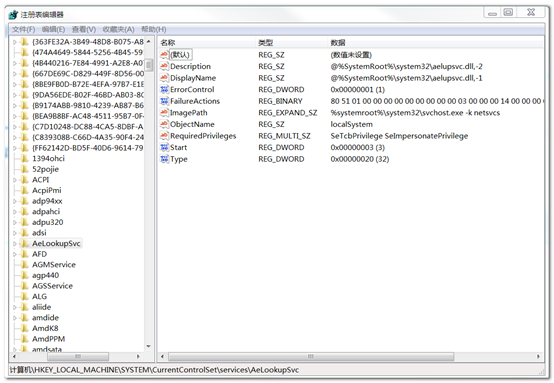554x383 pixels.
Task: Expand the AFD key arrow
Action: [x=15, y=254]
